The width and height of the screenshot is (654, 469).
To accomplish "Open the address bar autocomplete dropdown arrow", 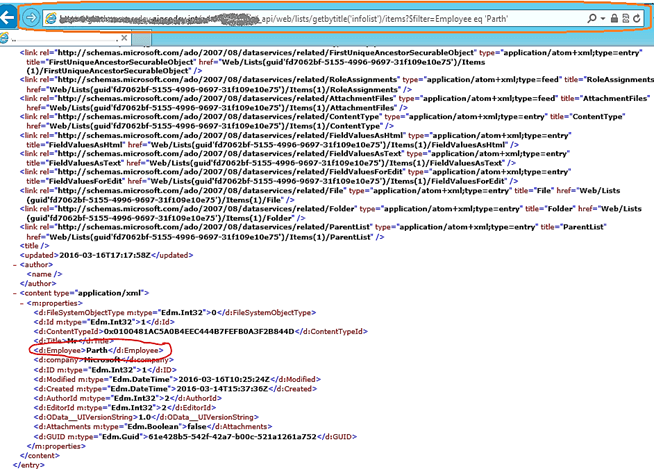I will tap(603, 18).
